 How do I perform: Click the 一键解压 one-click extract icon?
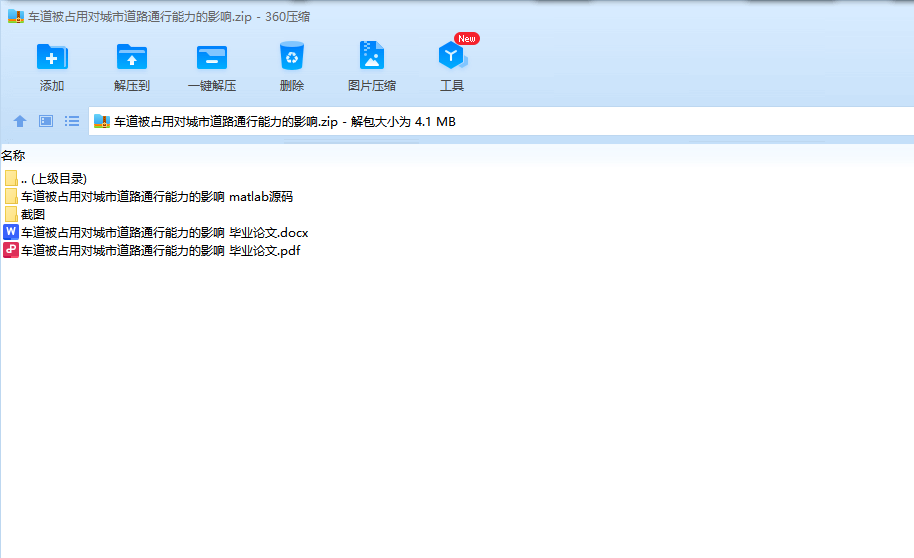212,57
